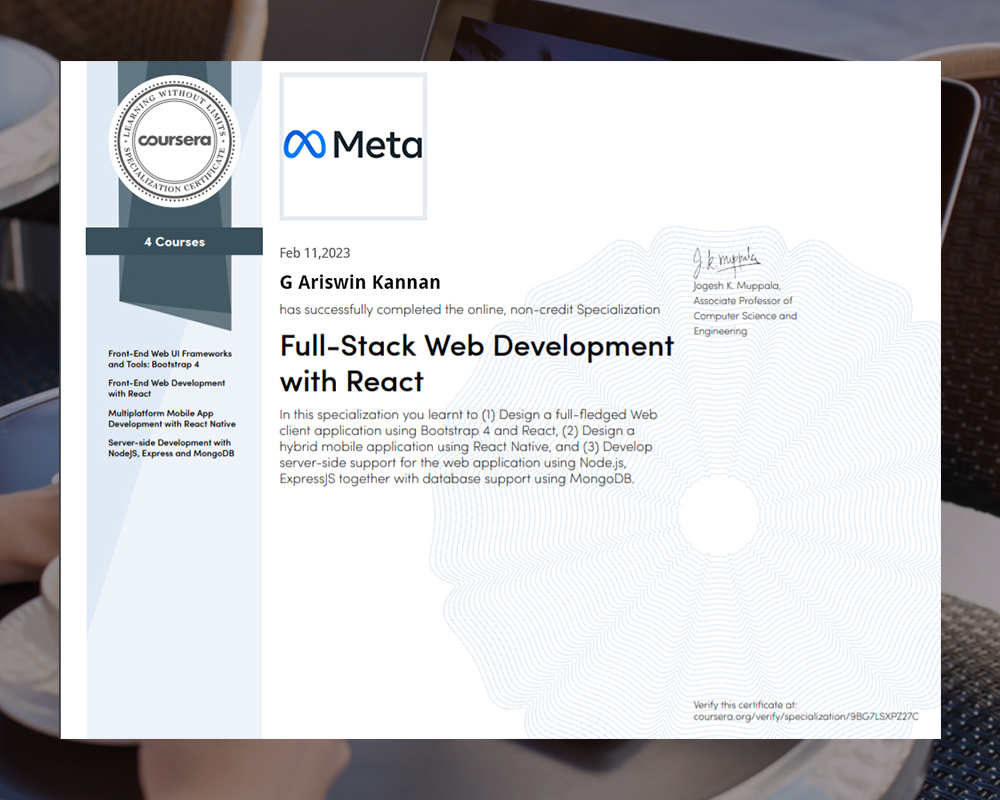1000x800 pixels.
Task: Open Front-End Web UI Frameworks Bootstrap 4 course
Action: 170,359
